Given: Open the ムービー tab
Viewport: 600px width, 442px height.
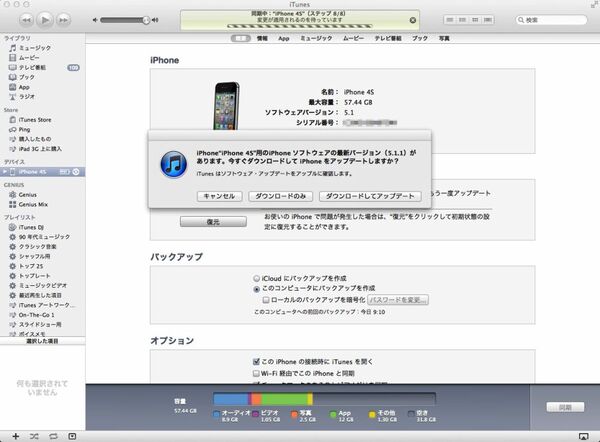Looking at the screenshot, I should pos(353,38).
